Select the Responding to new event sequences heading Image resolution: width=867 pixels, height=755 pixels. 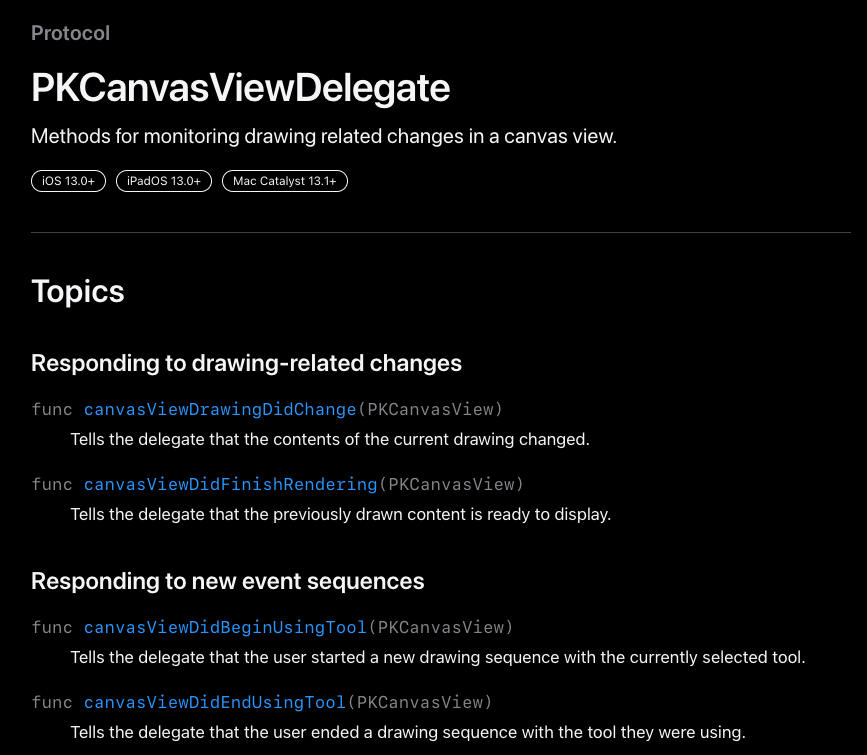pos(228,581)
